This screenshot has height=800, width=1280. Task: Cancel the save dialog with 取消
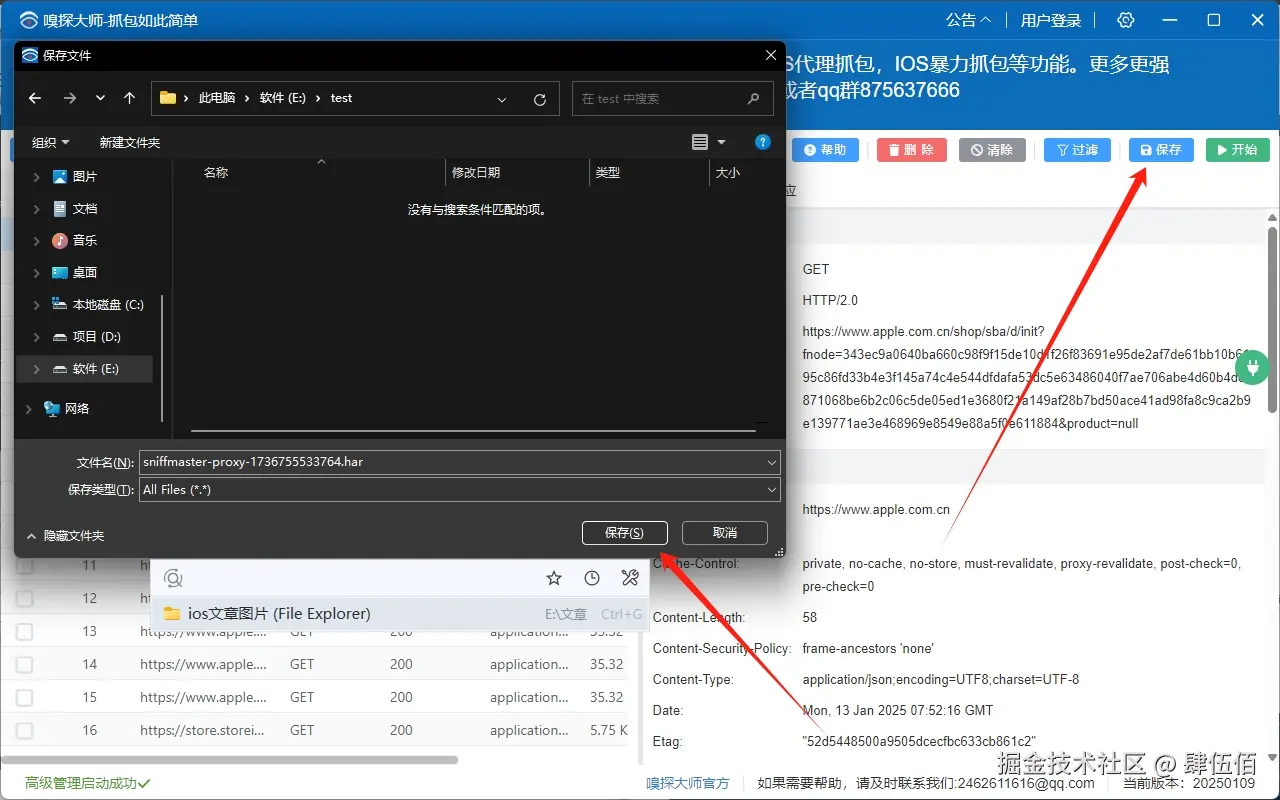pos(725,533)
